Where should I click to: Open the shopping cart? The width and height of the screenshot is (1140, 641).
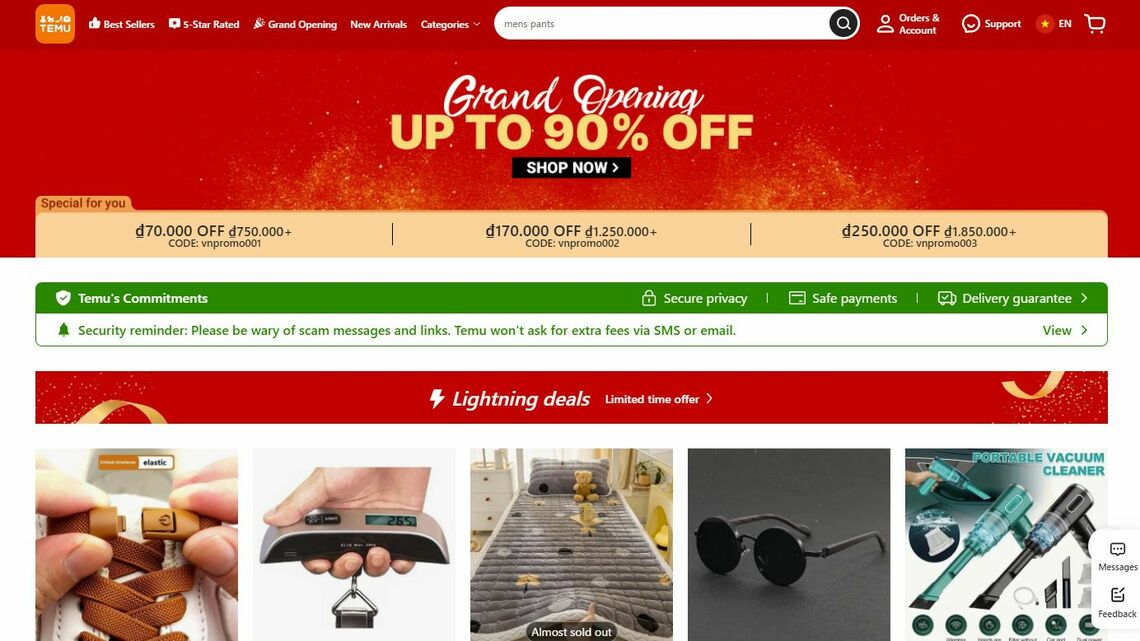pos(1095,24)
